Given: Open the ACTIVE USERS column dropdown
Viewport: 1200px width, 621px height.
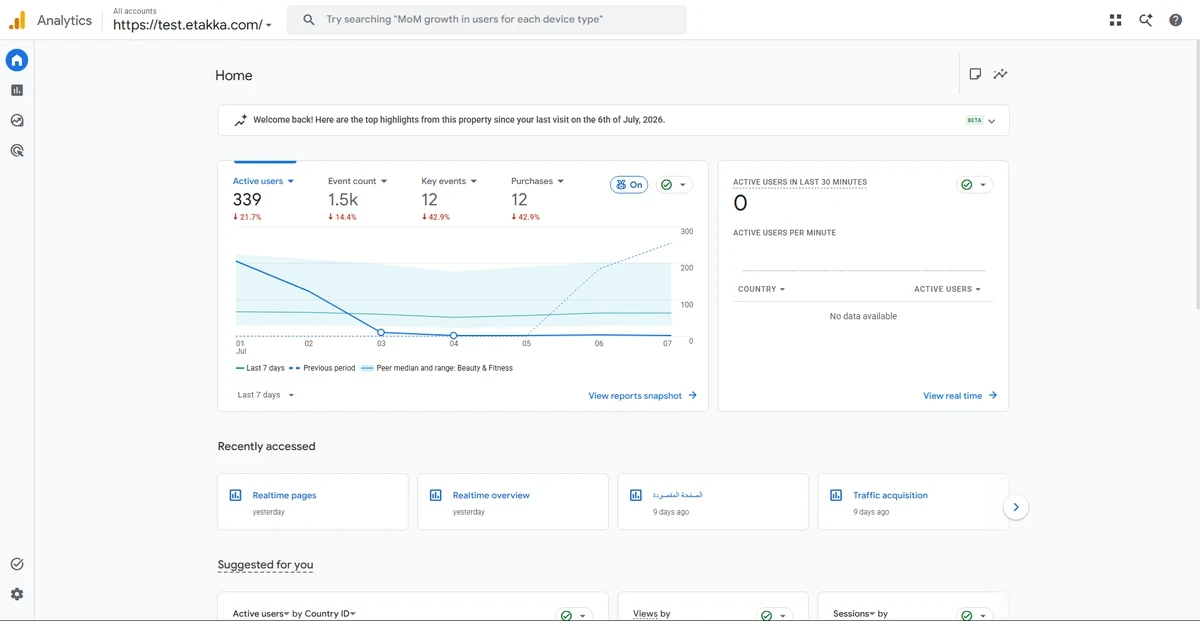Looking at the screenshot, I should 947,289.
